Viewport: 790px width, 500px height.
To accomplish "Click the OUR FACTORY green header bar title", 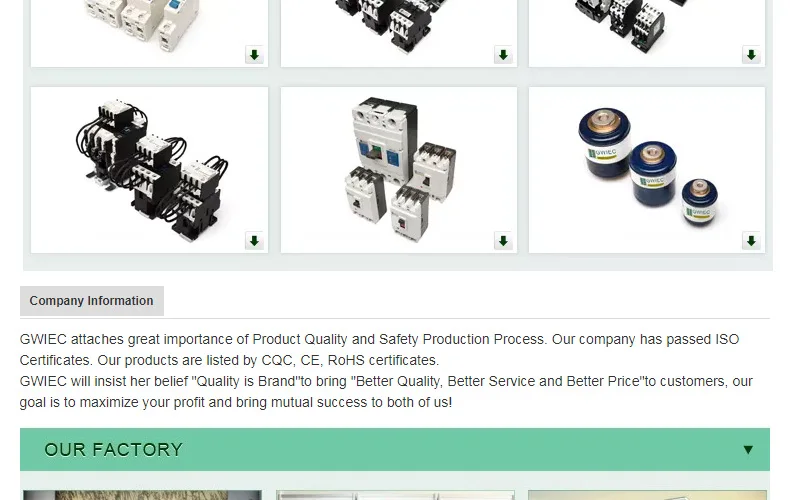I will click(113, 450).
